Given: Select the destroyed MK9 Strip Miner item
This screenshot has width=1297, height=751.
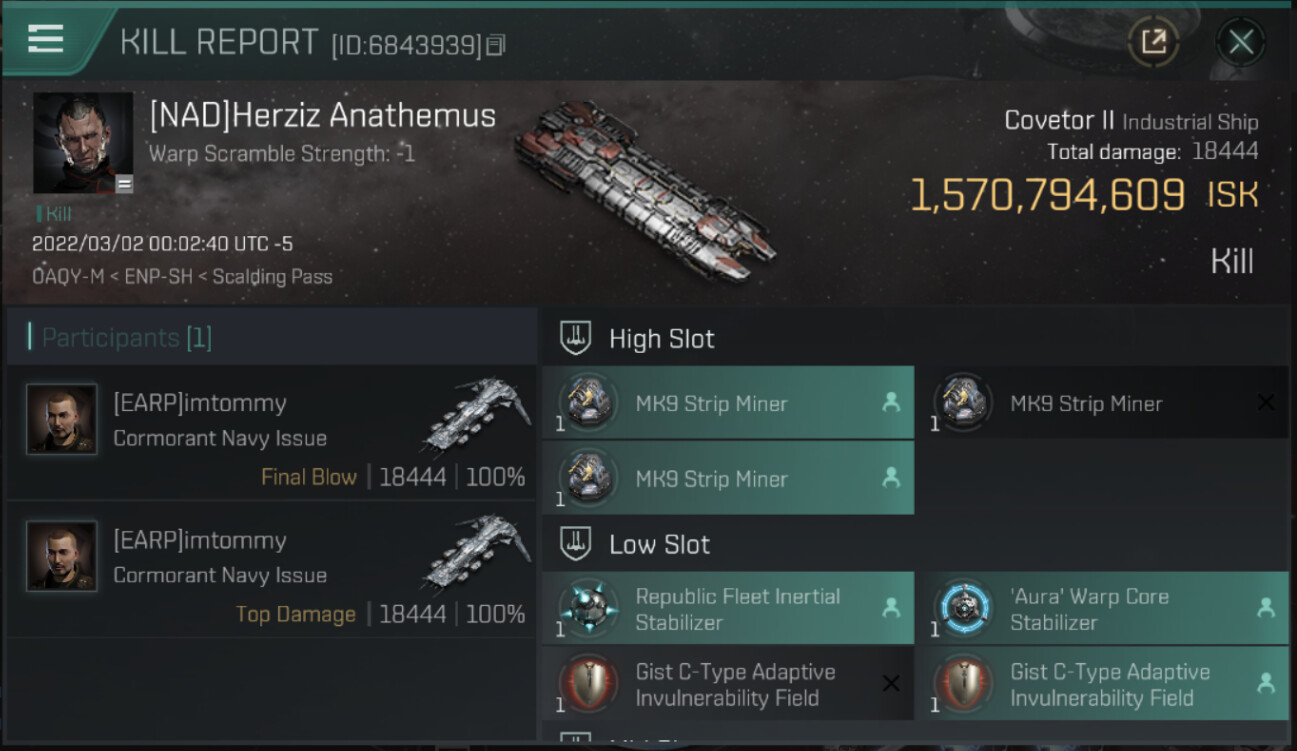Looking at the screenshot, I should click(1100, 403).
